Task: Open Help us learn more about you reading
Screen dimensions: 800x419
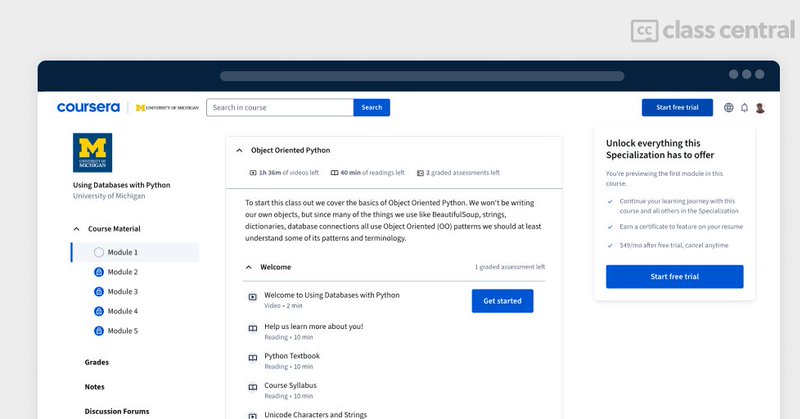Action: pyautogui.click(x=314, y=327)
